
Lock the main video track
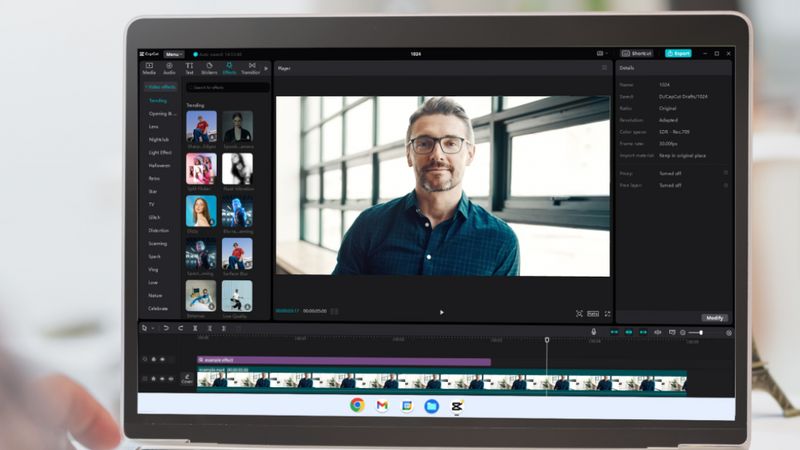coord(154,379)
